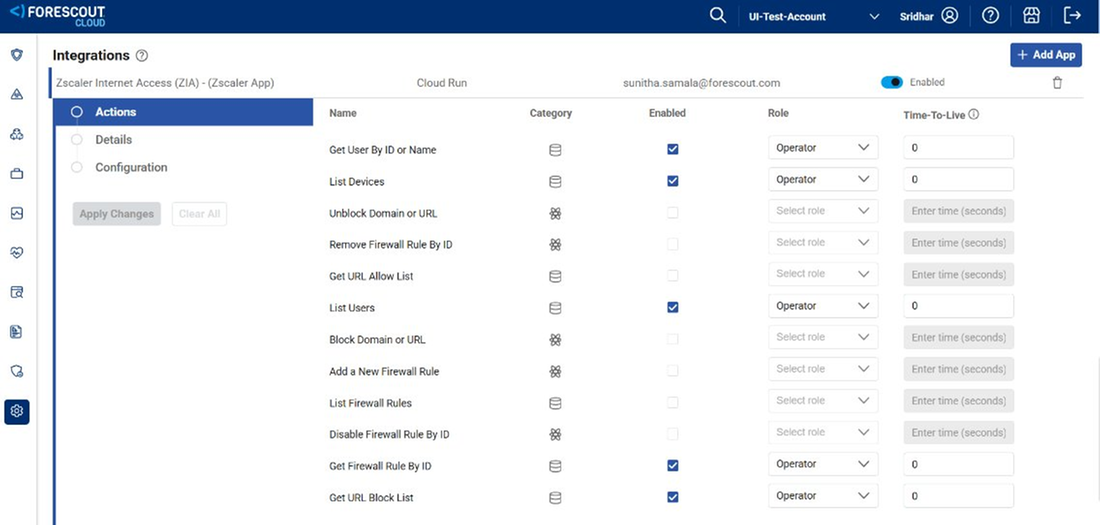Uncheck Enabled for List Devices
Screen dimensions: 1100x525
(x=673, y=180)
